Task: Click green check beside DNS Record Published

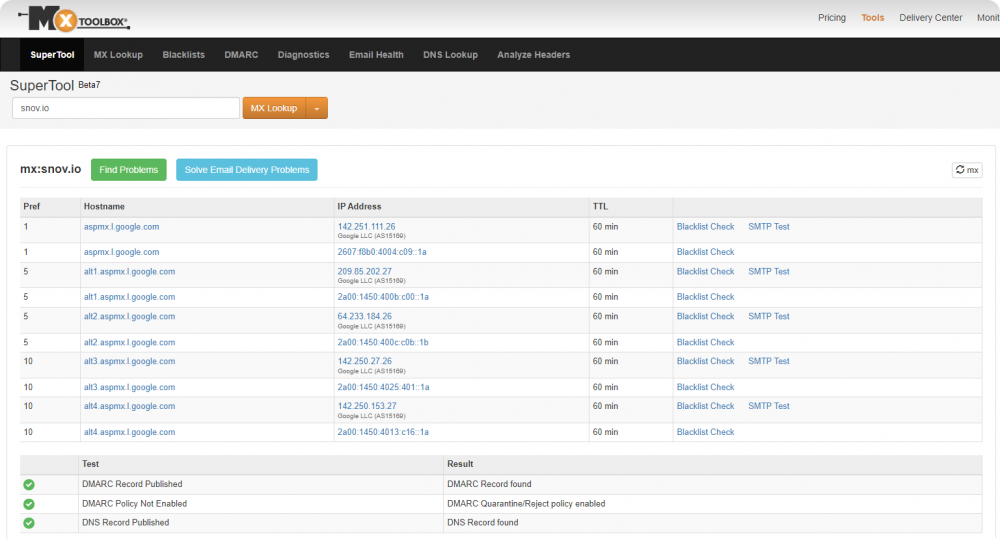Action: (29, 523)
